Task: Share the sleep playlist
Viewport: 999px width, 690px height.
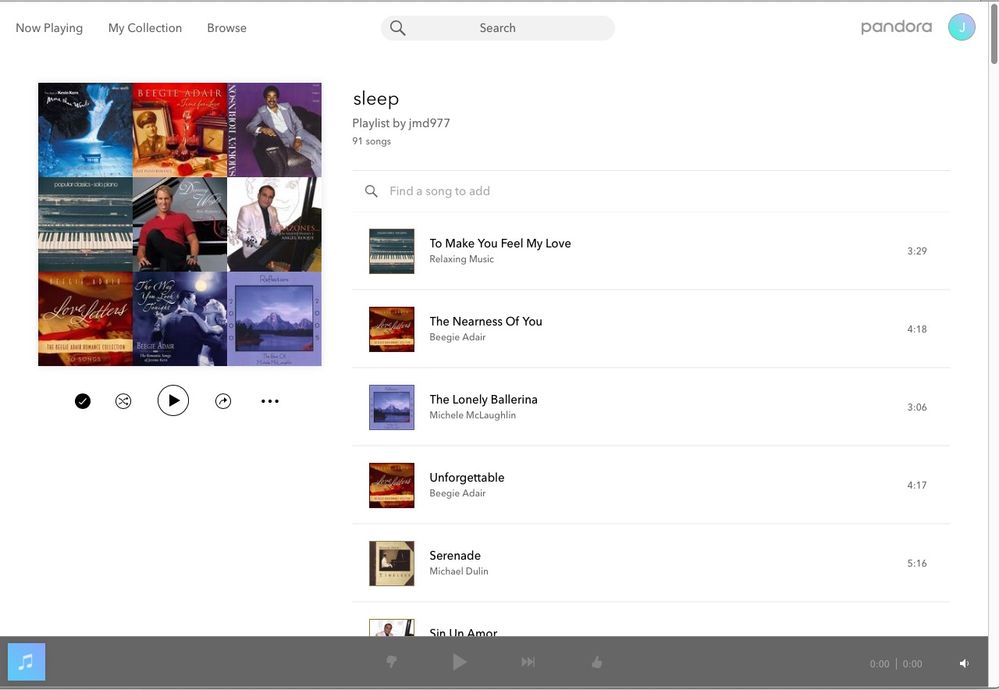Action: [223, 401]
